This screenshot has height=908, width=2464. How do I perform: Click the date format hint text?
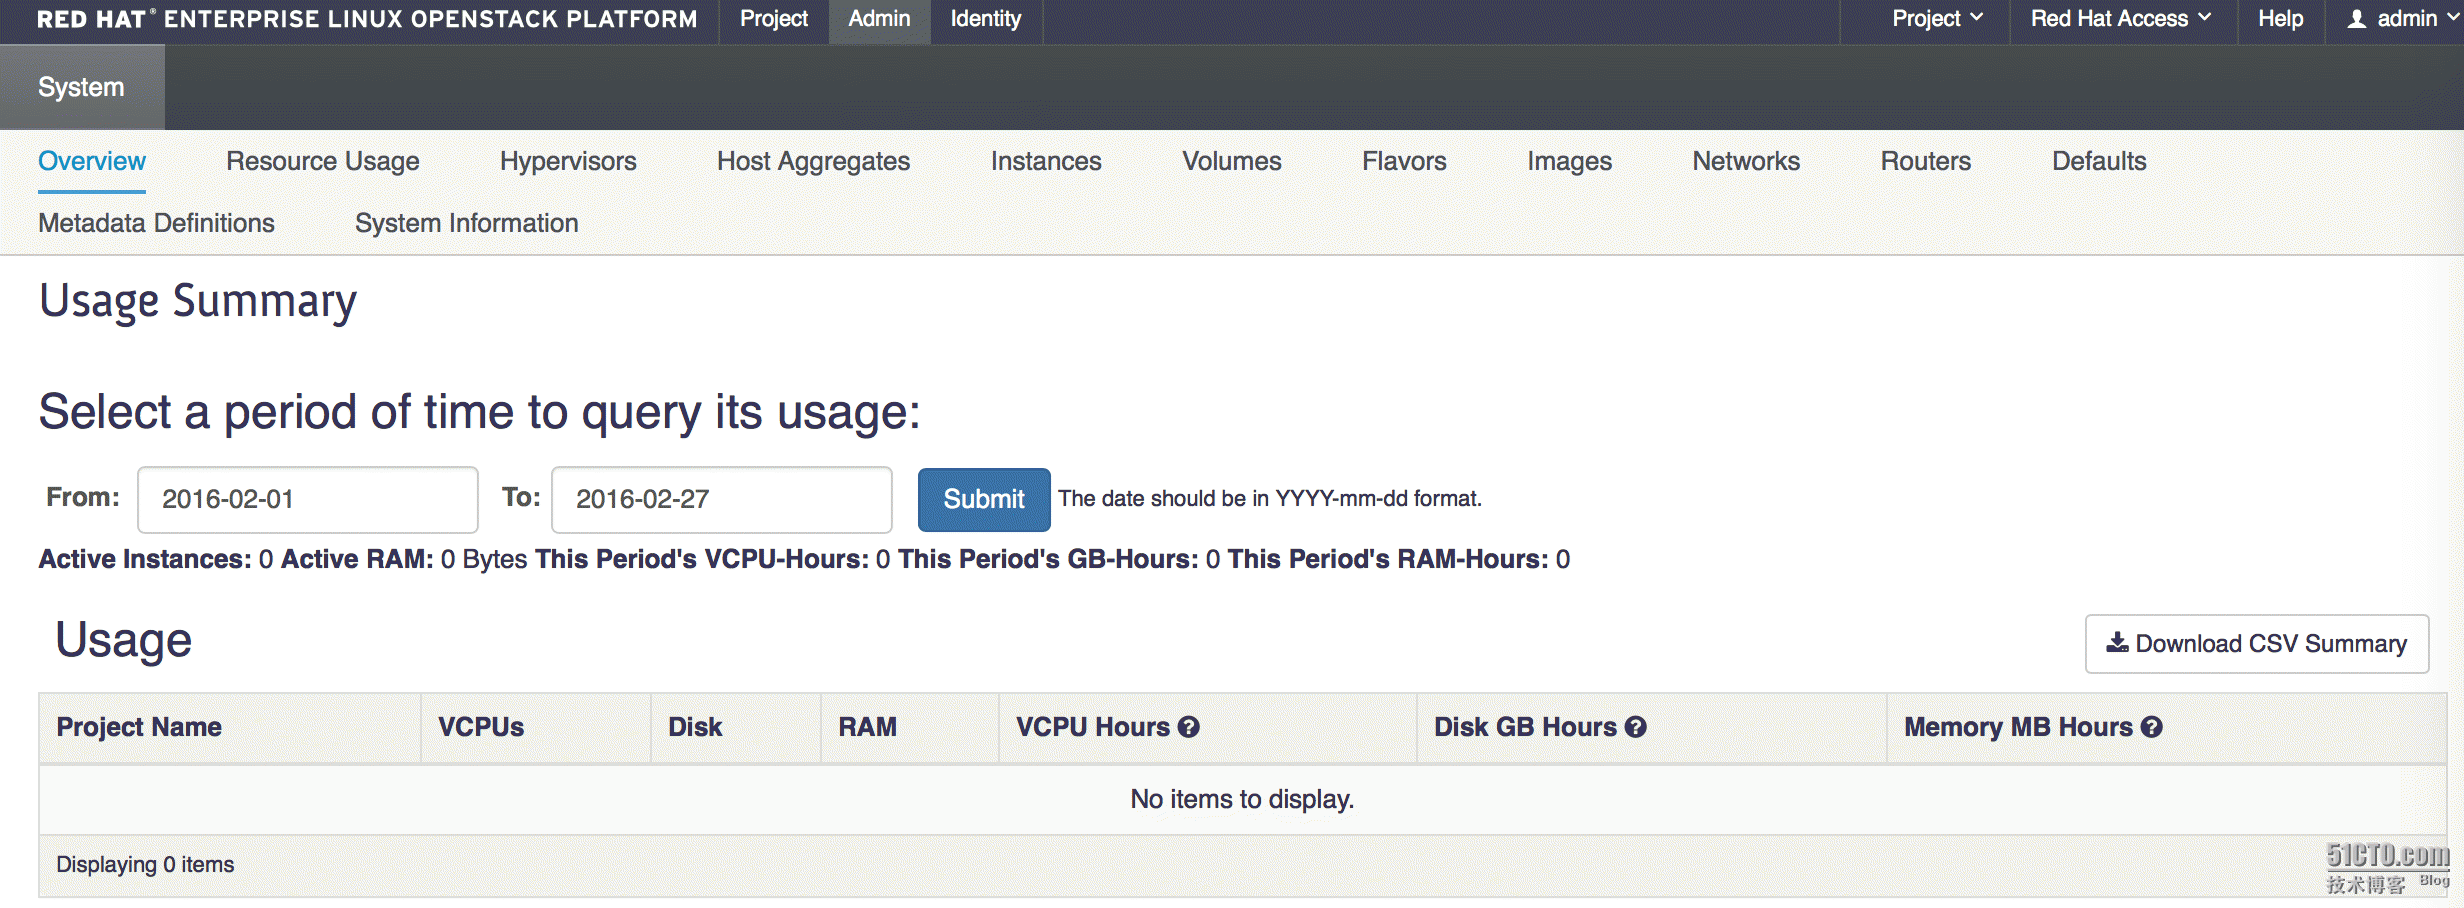point(1270,498)
